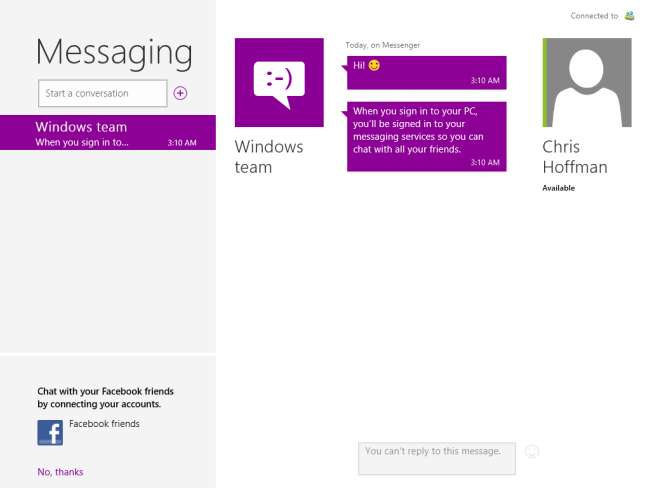650x488 pixels.
Task: Click the 'Connected to' text
Action: tap(594, 16)
